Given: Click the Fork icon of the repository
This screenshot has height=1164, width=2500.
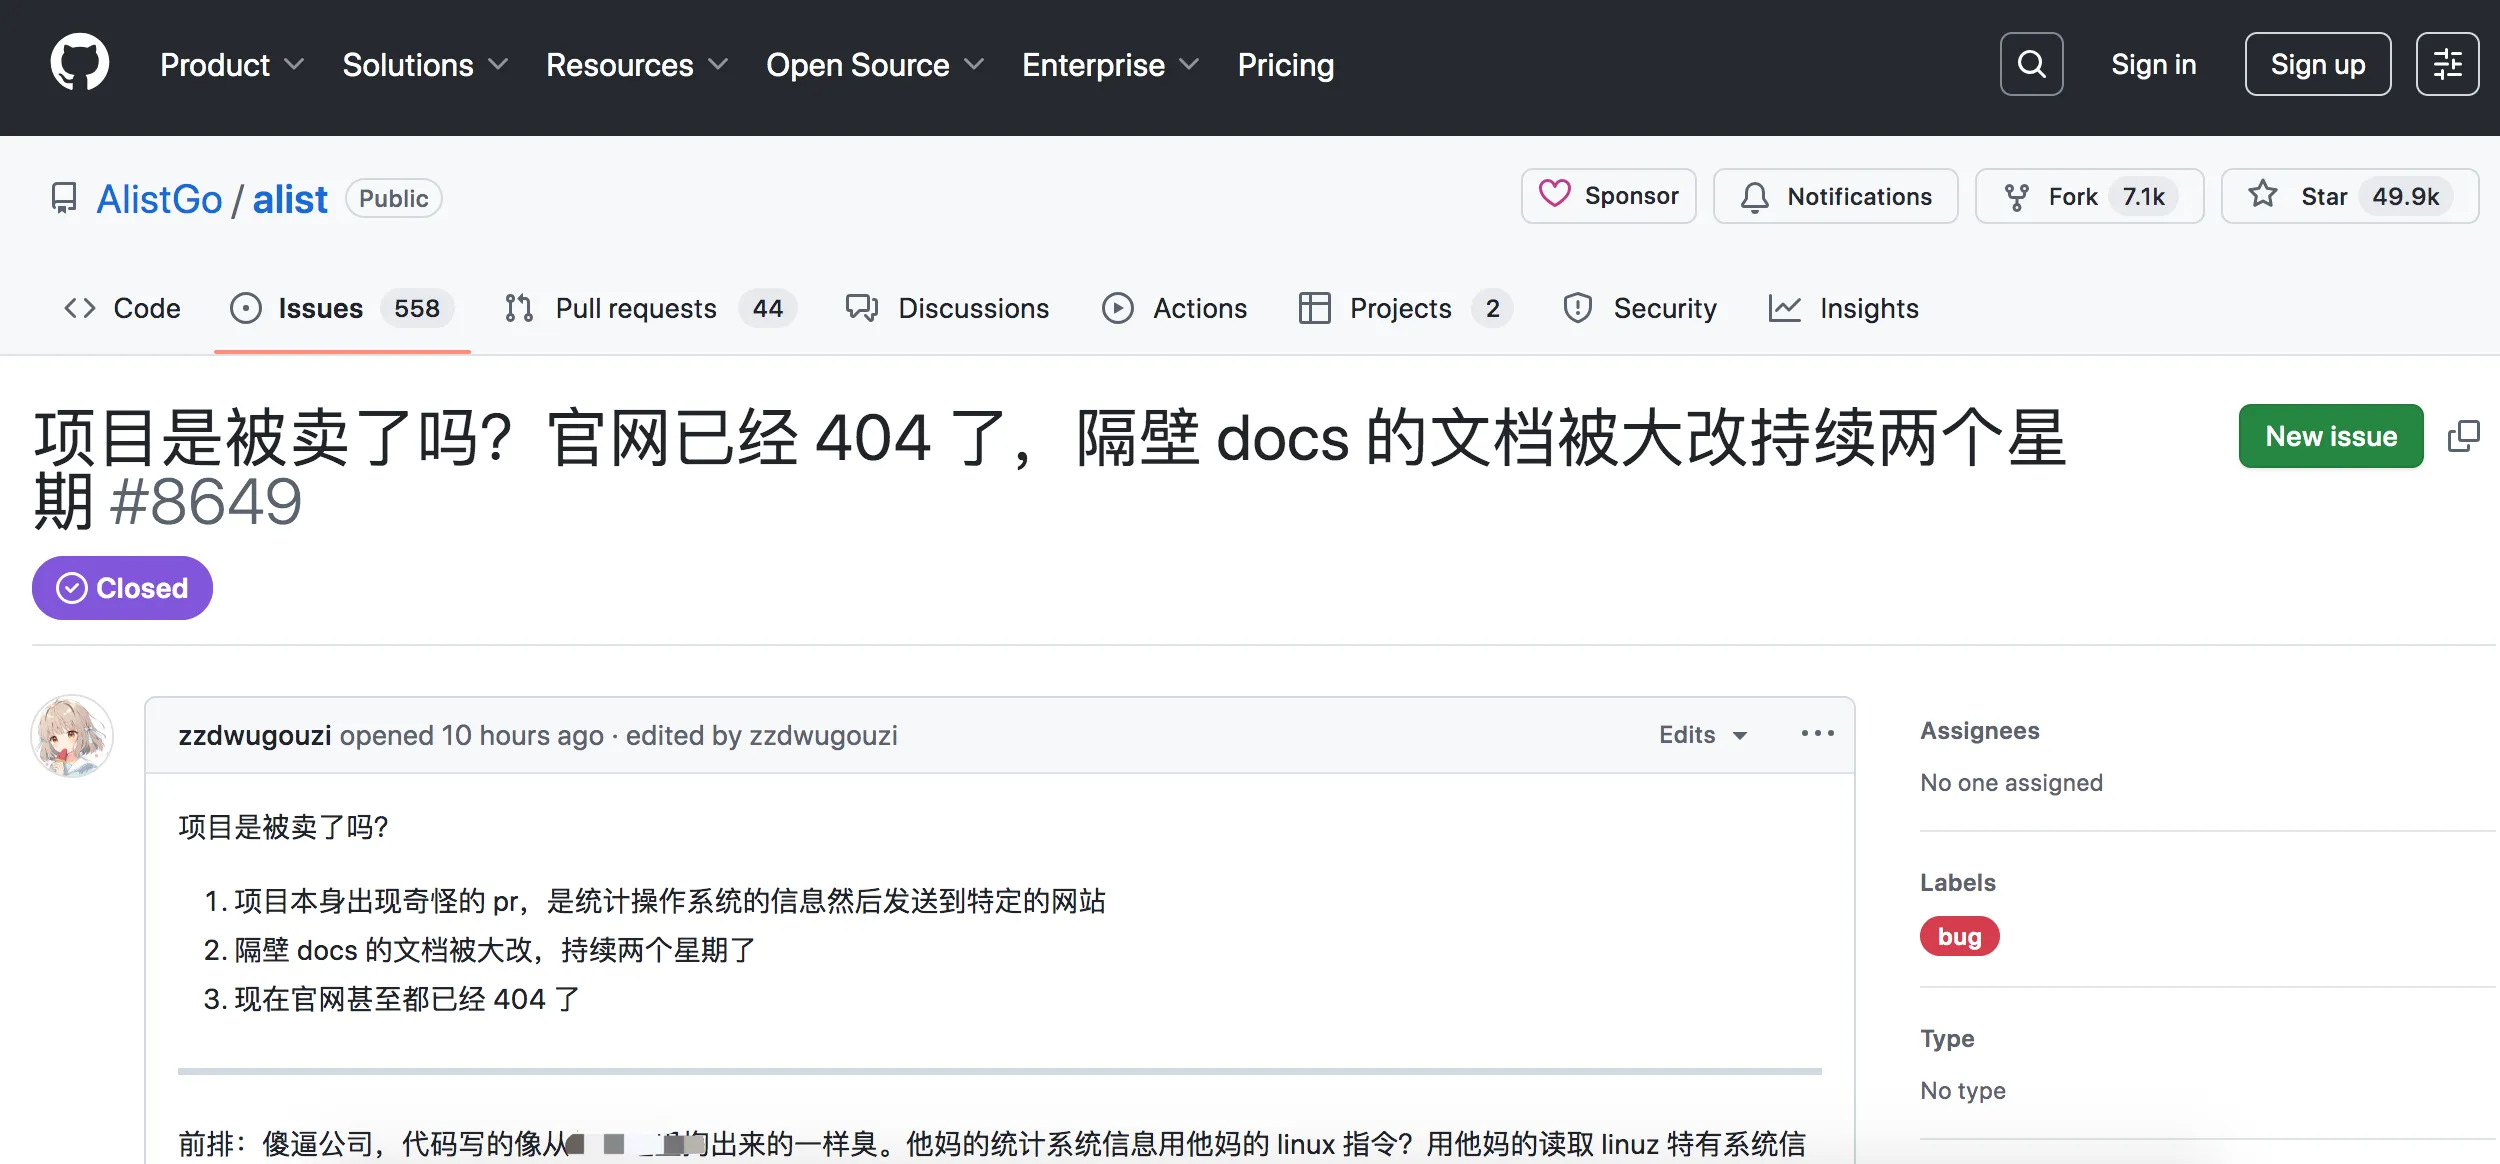Looking at the screenshot, I should (2018, 196).
